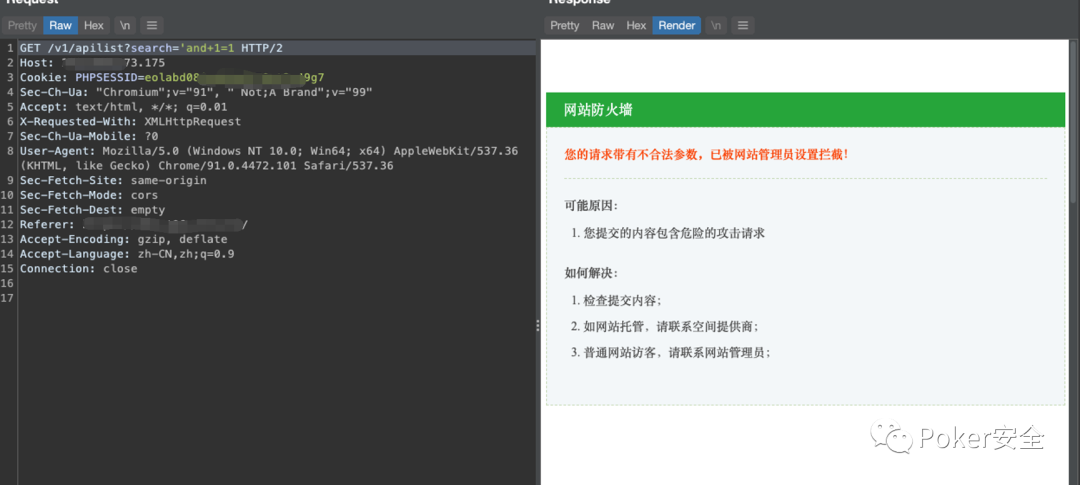Click the 网站防火墙 green header text
This screenshot has height=485, width=1080.
[x=599, y=110]
